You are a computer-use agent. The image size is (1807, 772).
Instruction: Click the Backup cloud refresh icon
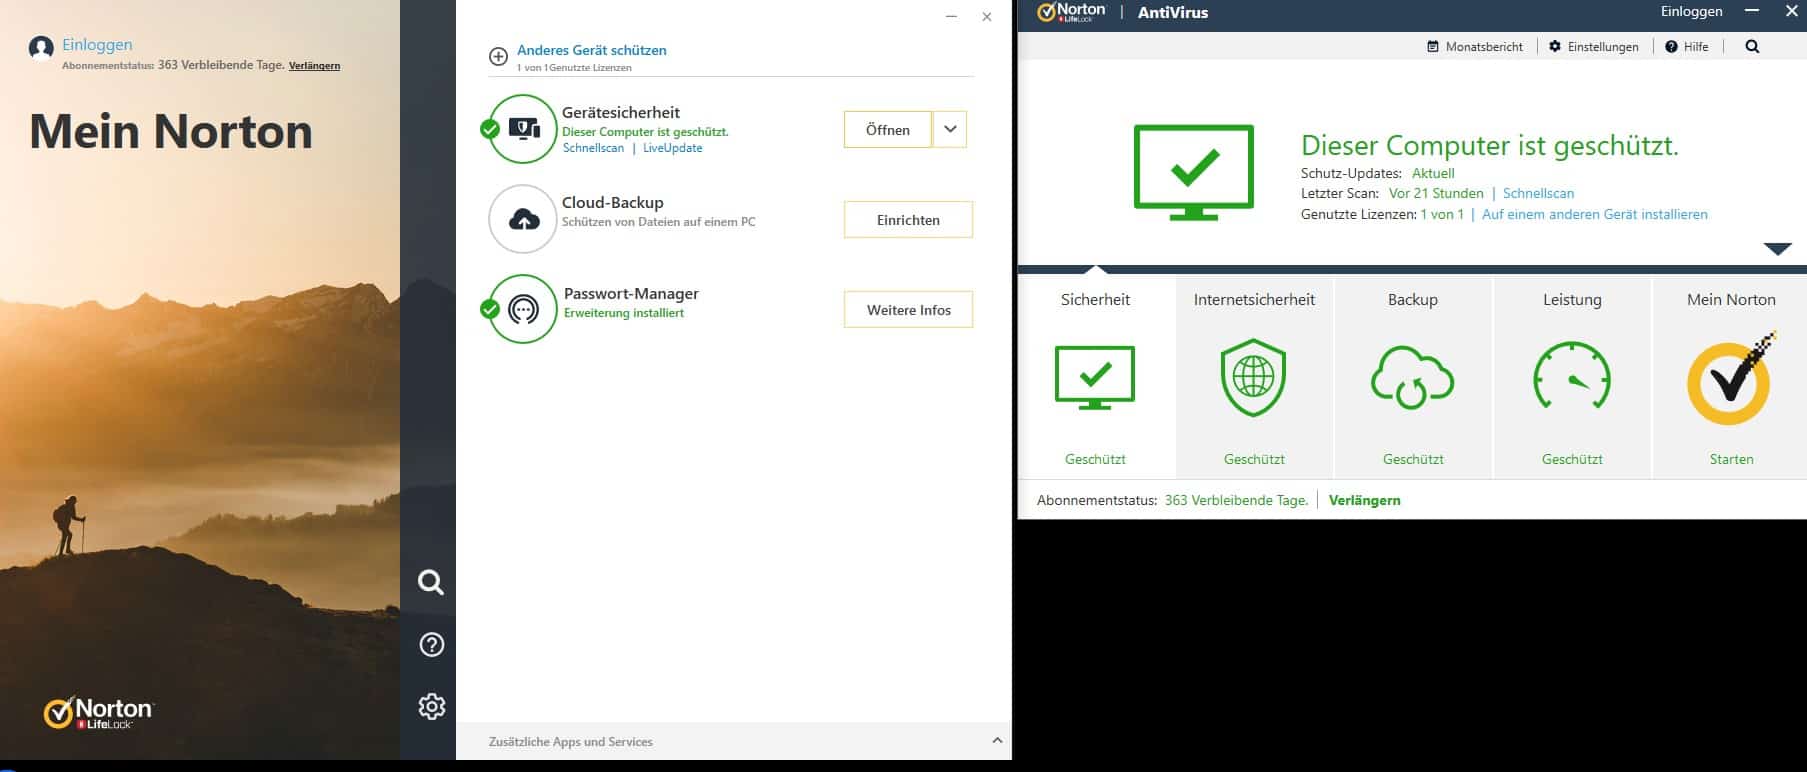(1412, 377)
